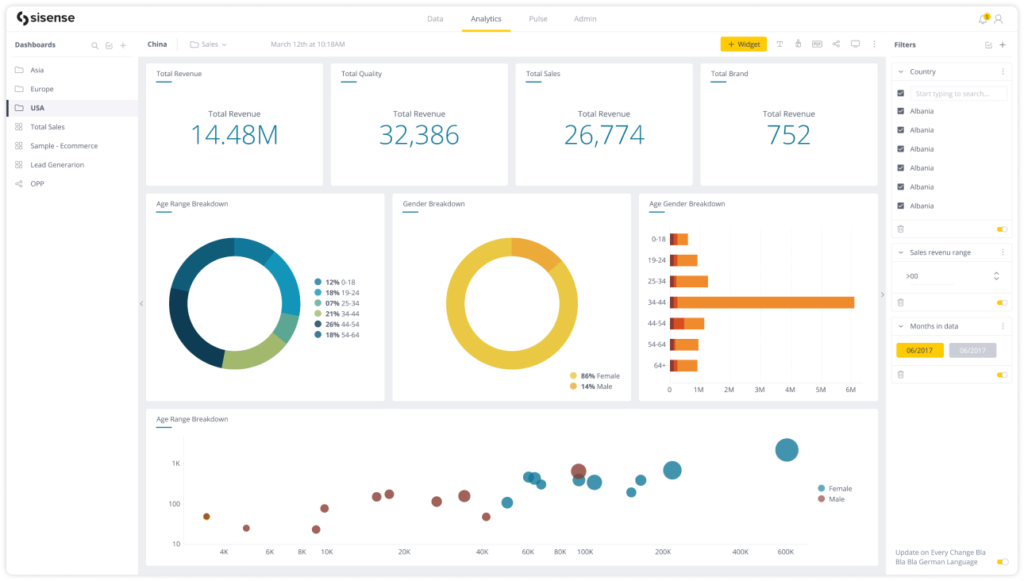Image resolution: width=1024 pixels, height=581 pixels.
Task: Select the Text widget icon in the toolbar
Action: [x=780, y=44]
